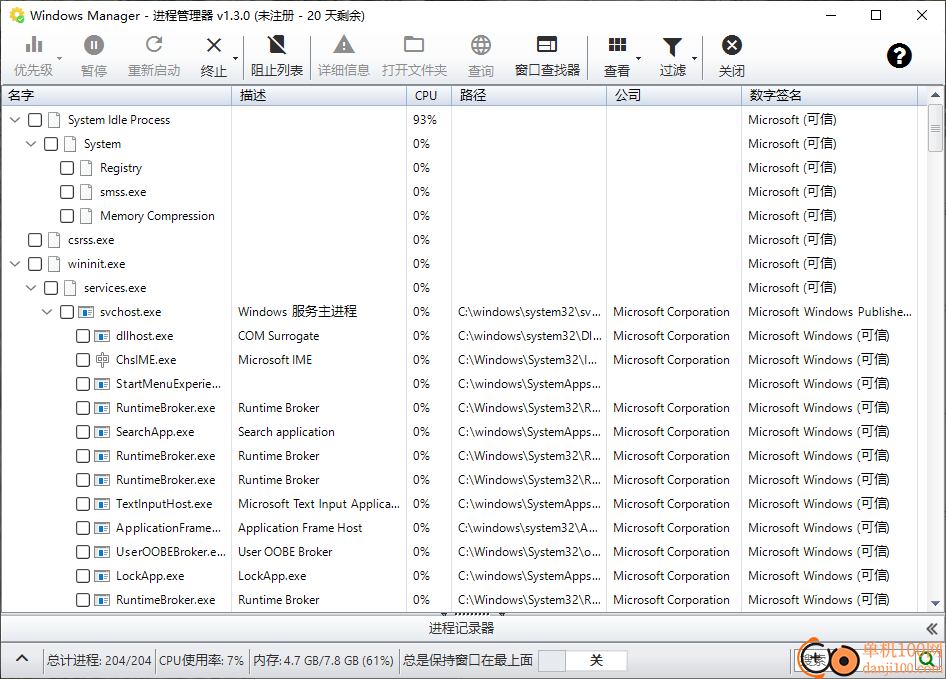Collapse the services.exe tree node

(x=31, y=288)
